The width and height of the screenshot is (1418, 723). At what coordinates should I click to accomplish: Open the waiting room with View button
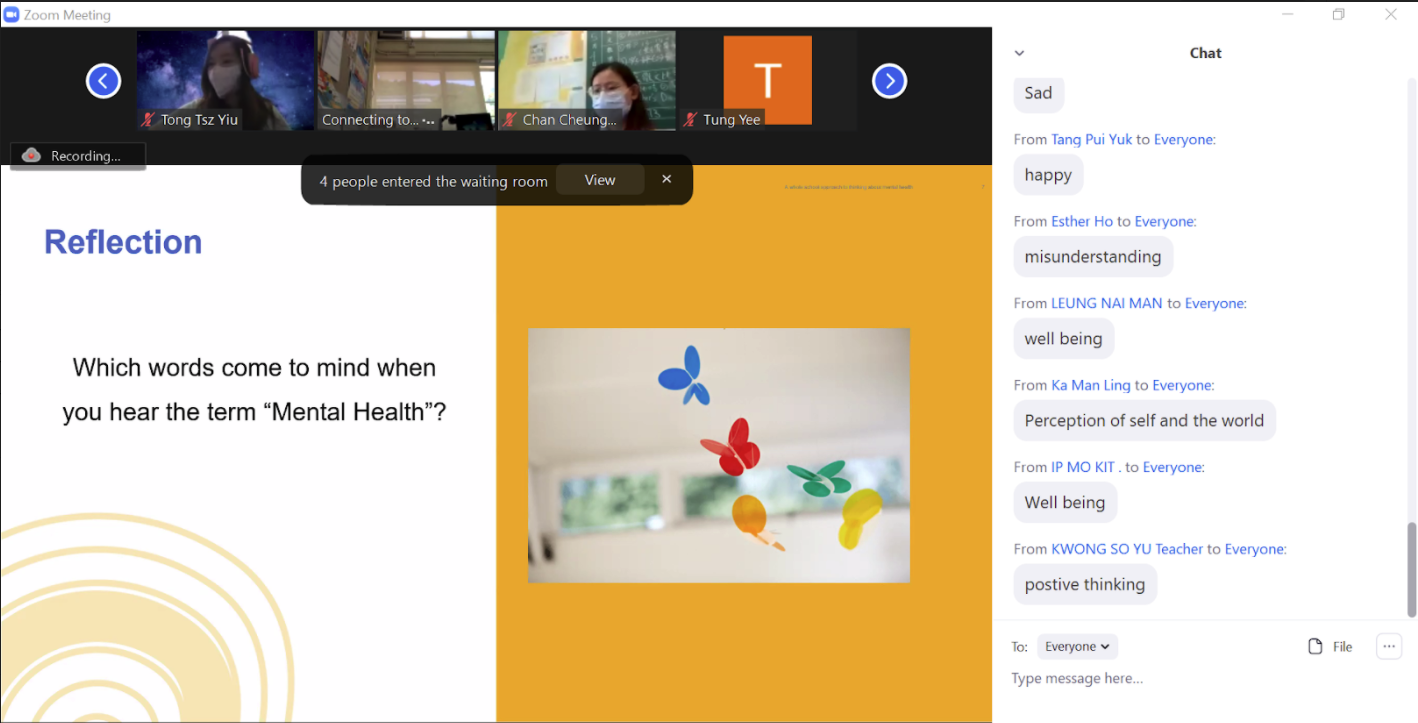click(x=600, y=180)
